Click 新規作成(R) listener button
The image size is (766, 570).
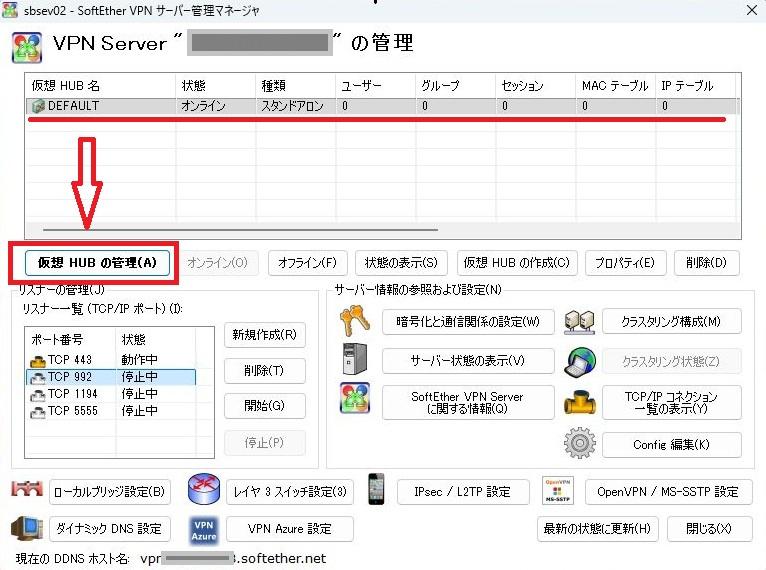[x=265, y=335]
